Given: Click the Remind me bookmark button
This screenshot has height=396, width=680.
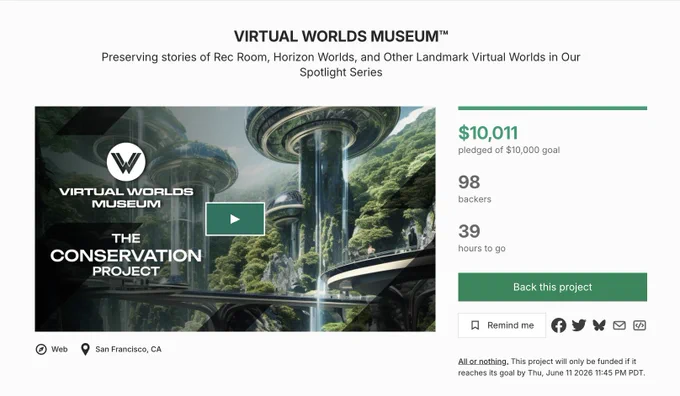Looking at the screenshot, I should [502, 325].
